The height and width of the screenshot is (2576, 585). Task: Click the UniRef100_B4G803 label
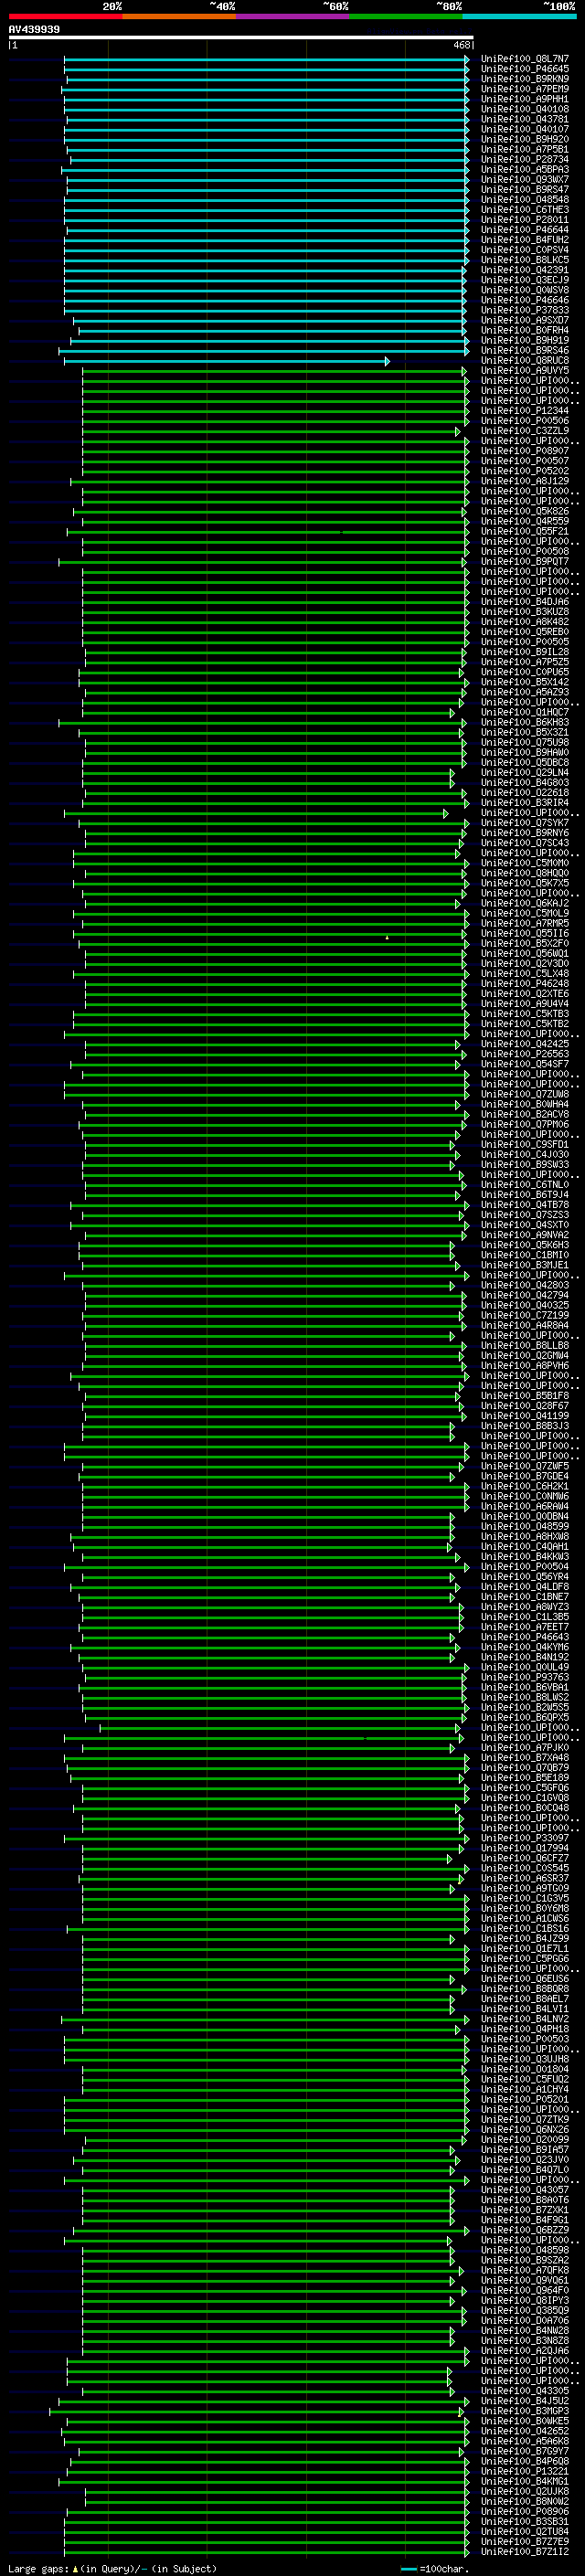pyautogui.click(x=525, y=783)
